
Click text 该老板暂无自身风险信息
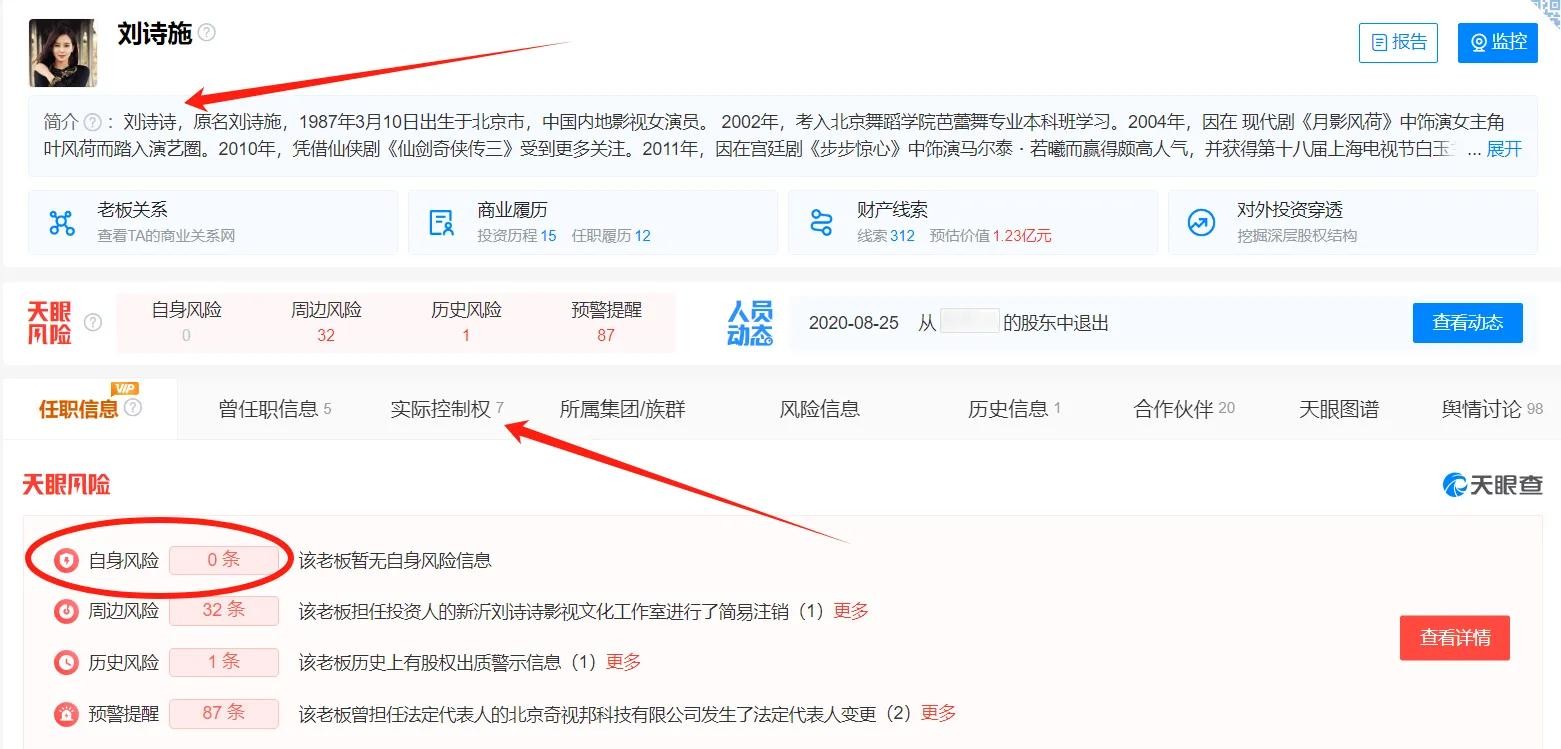[395, 561]
